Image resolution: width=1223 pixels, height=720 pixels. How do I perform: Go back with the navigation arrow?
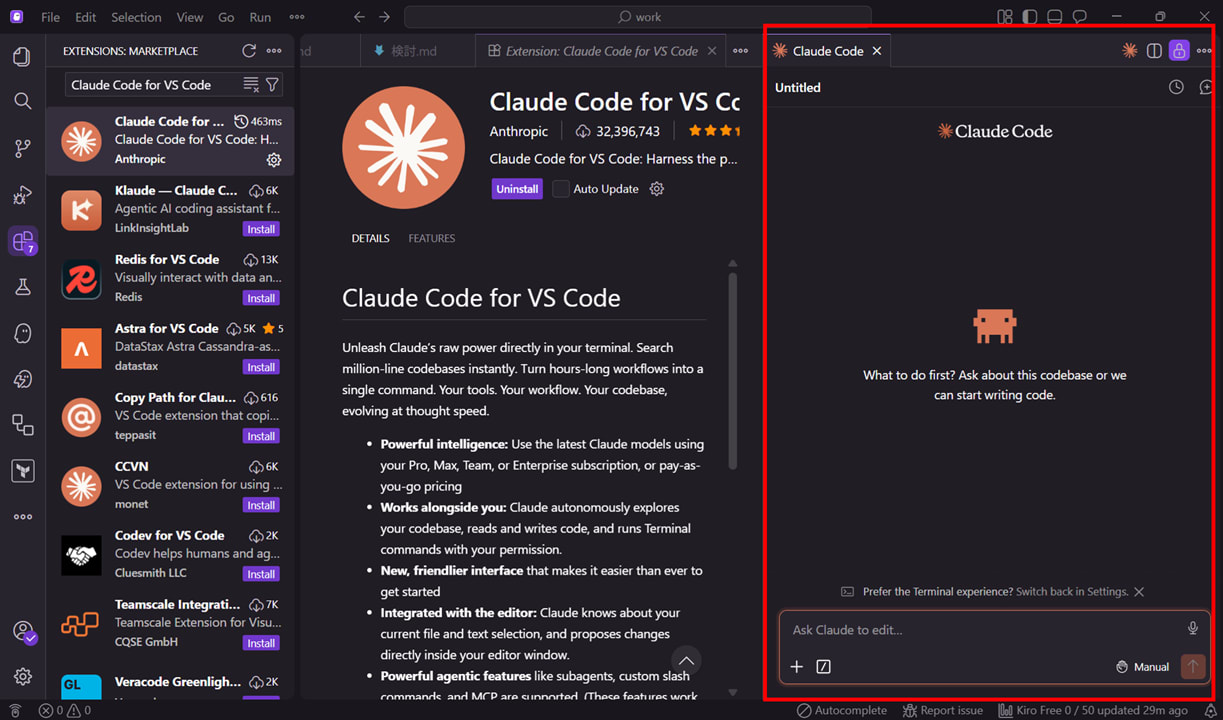tap(360, 17)
